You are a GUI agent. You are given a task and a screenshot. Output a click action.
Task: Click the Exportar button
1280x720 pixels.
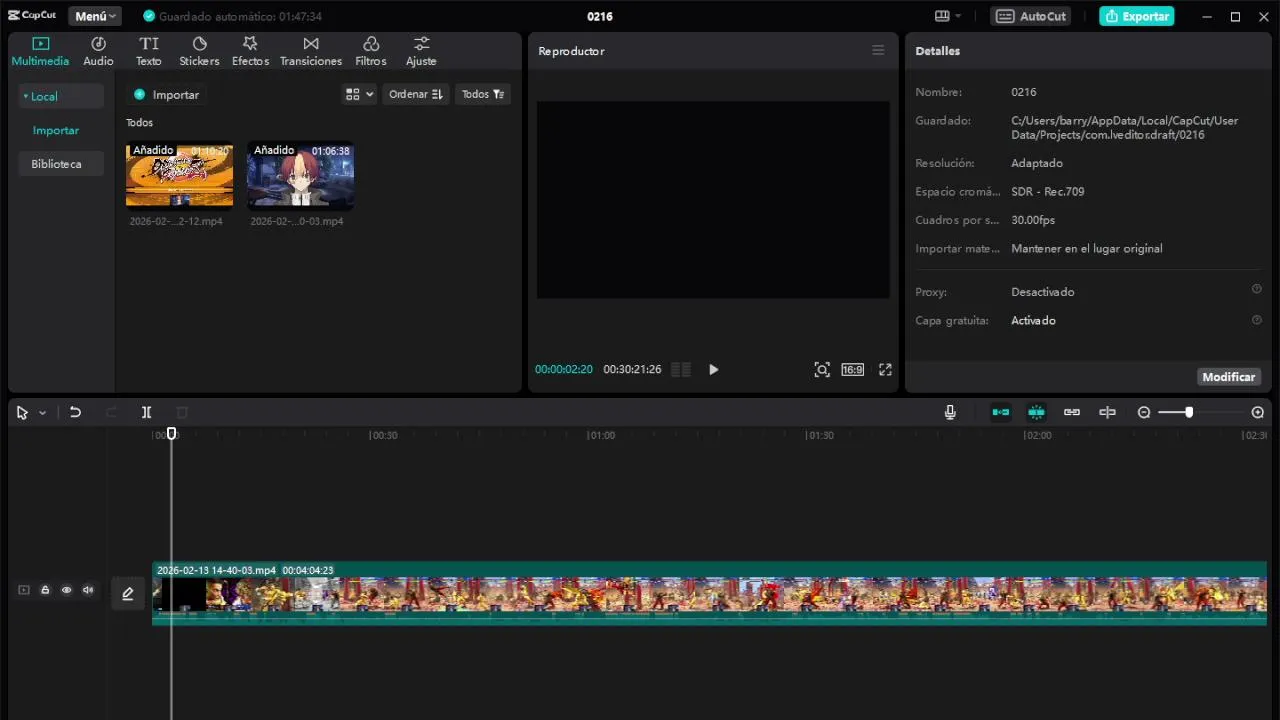coord(1137,16)
